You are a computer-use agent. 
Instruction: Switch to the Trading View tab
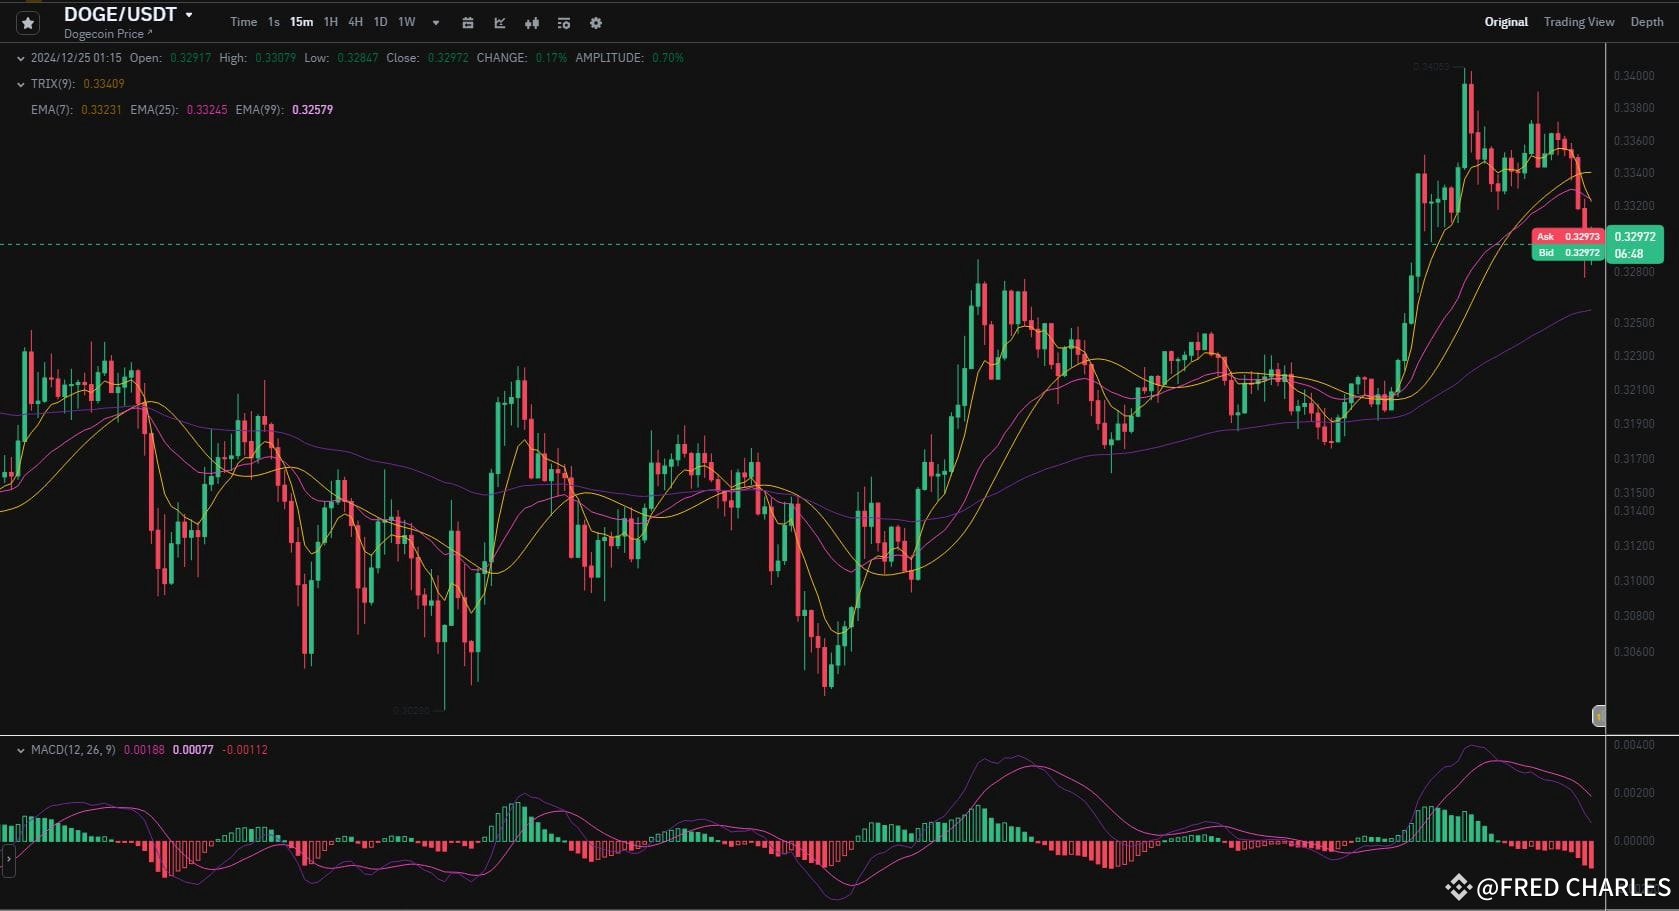(x=1578, y=21)
